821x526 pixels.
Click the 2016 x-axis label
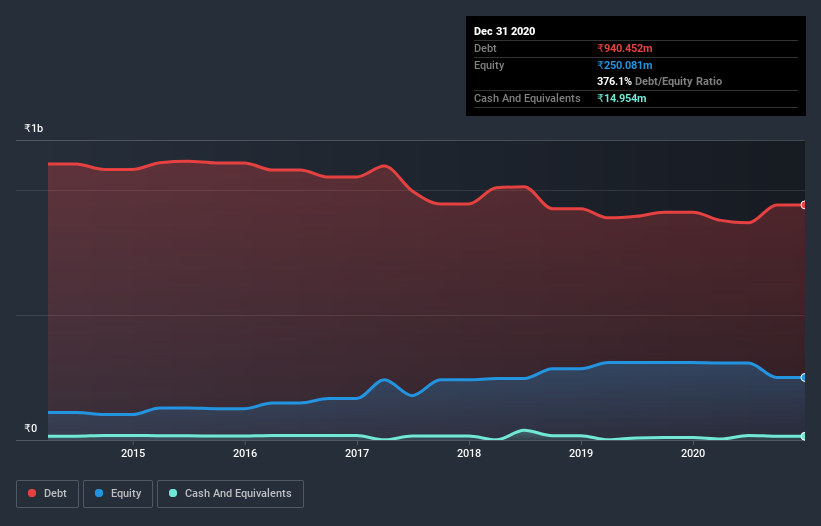[245, 453]
